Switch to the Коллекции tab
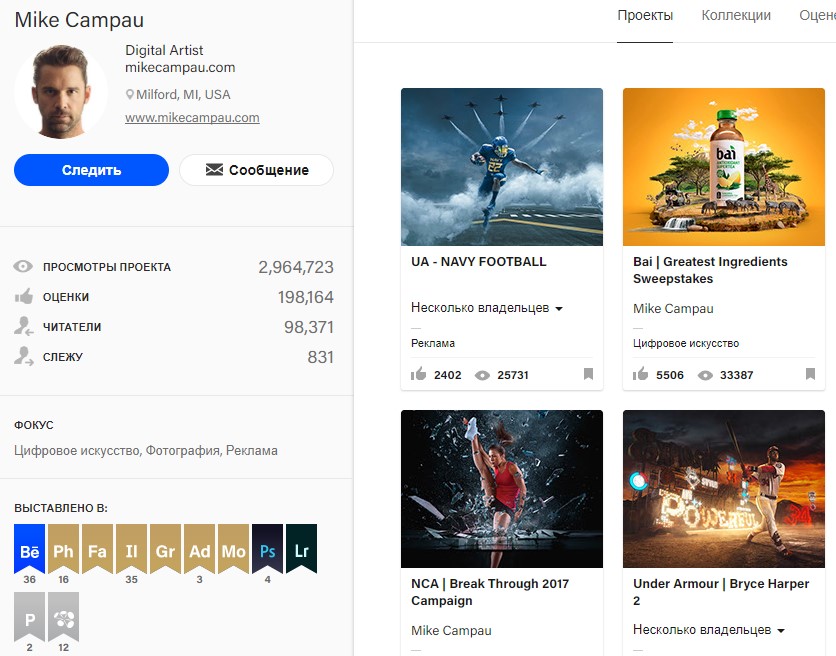Screen dimensions: 836x656 tap(736, 15)
